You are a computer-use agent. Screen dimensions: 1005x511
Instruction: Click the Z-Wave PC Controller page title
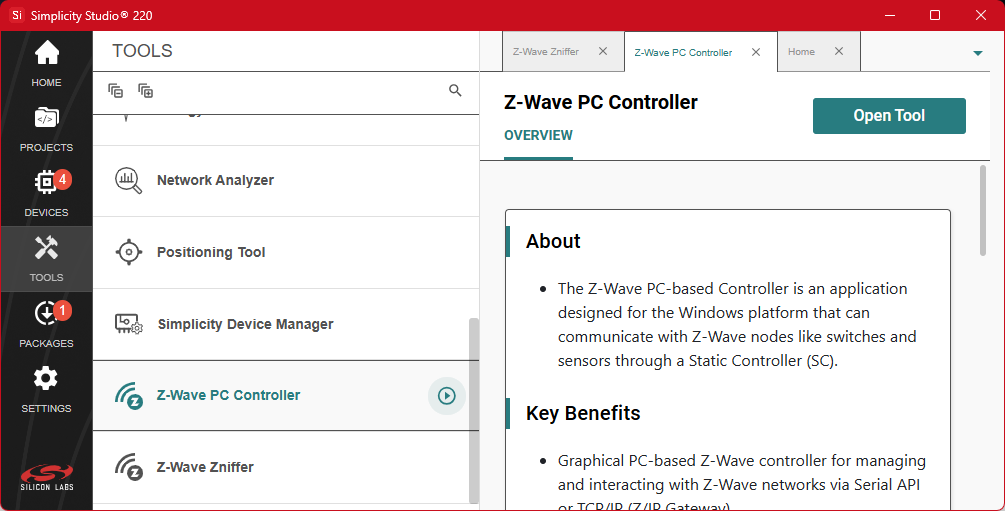pos(601,103)
